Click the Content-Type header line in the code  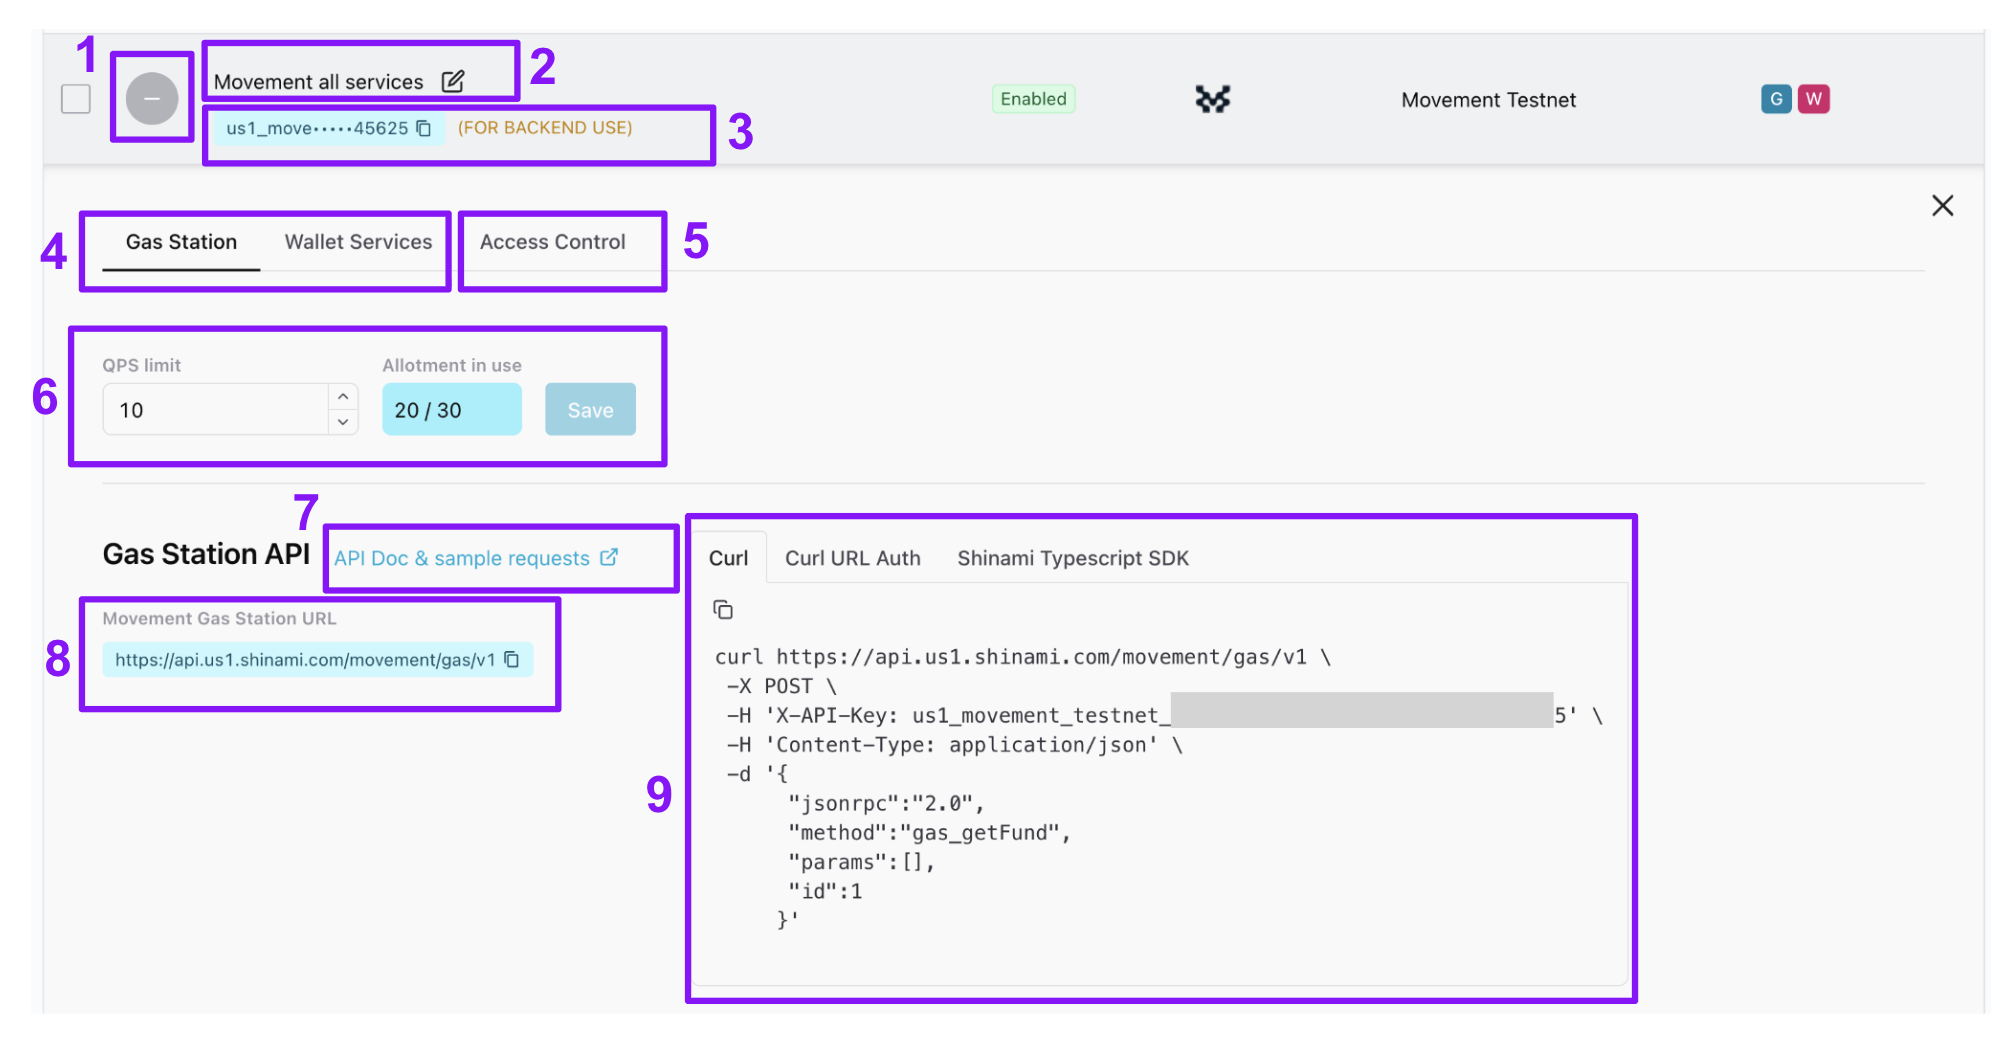[x=954, y=745]
